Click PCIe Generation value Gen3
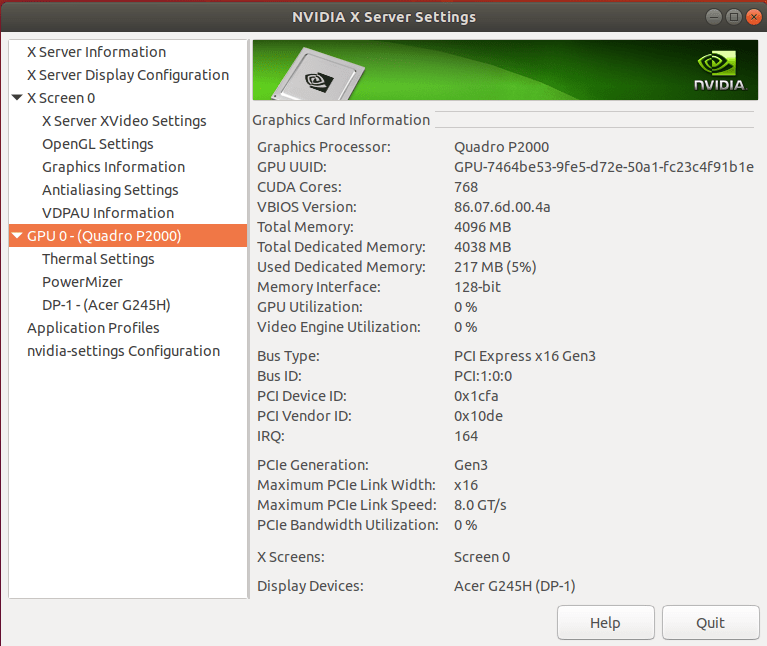 coord(471,465)
